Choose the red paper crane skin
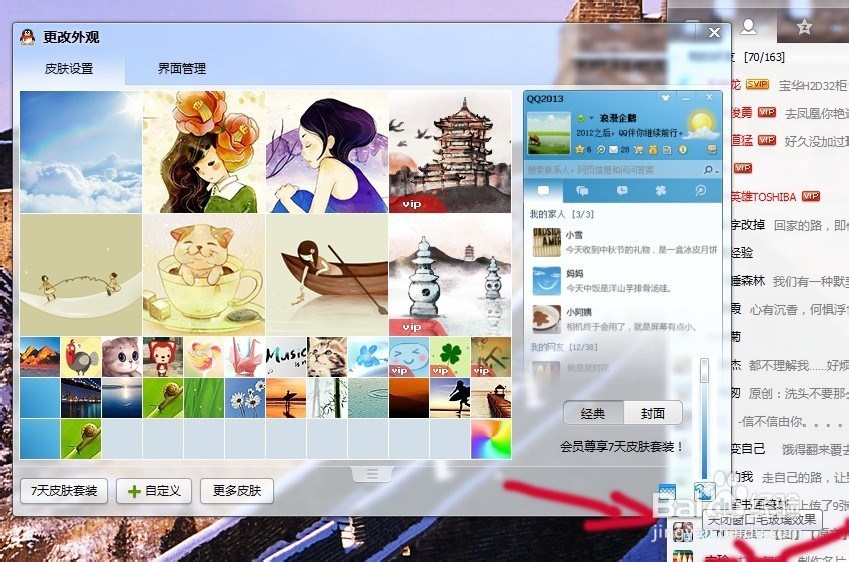 pos(245,357)
